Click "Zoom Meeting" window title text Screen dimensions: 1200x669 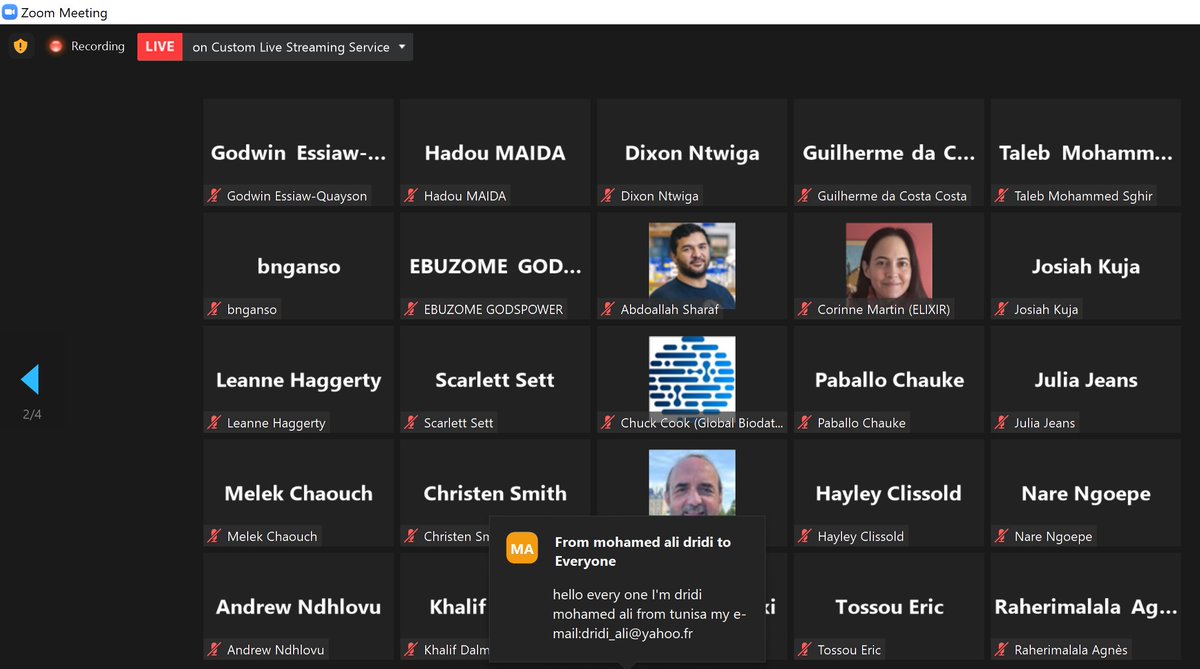64,13
